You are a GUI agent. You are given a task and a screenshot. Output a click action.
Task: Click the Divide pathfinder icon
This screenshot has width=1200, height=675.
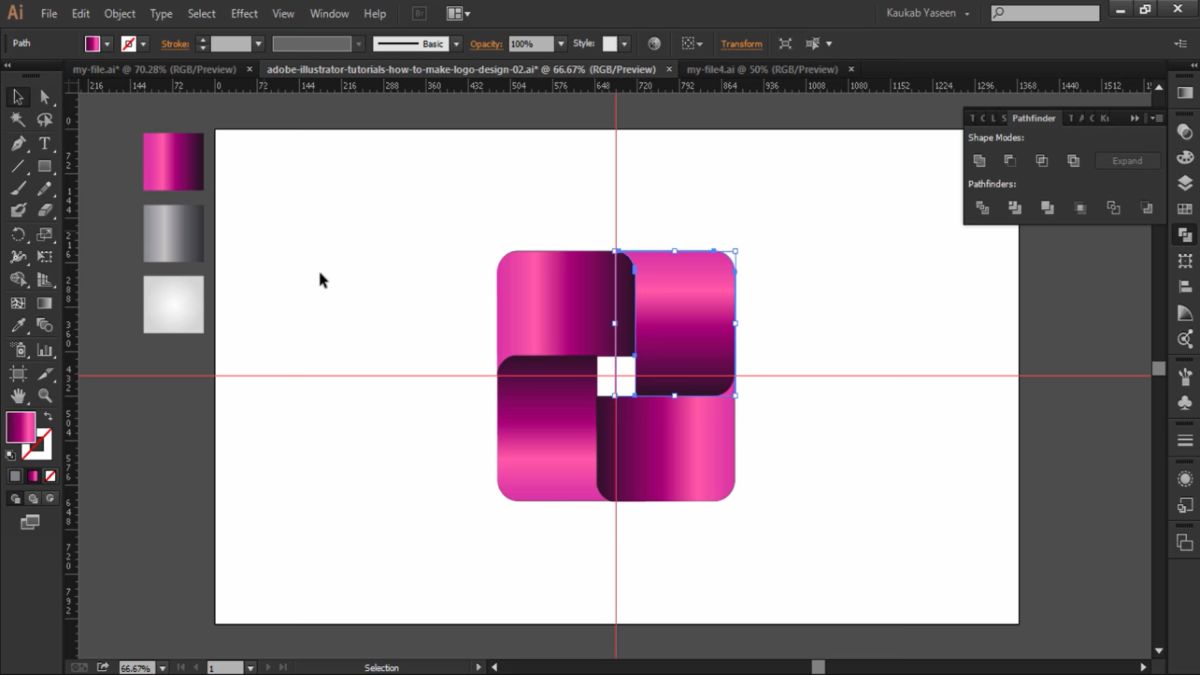(x=983, y=208)
